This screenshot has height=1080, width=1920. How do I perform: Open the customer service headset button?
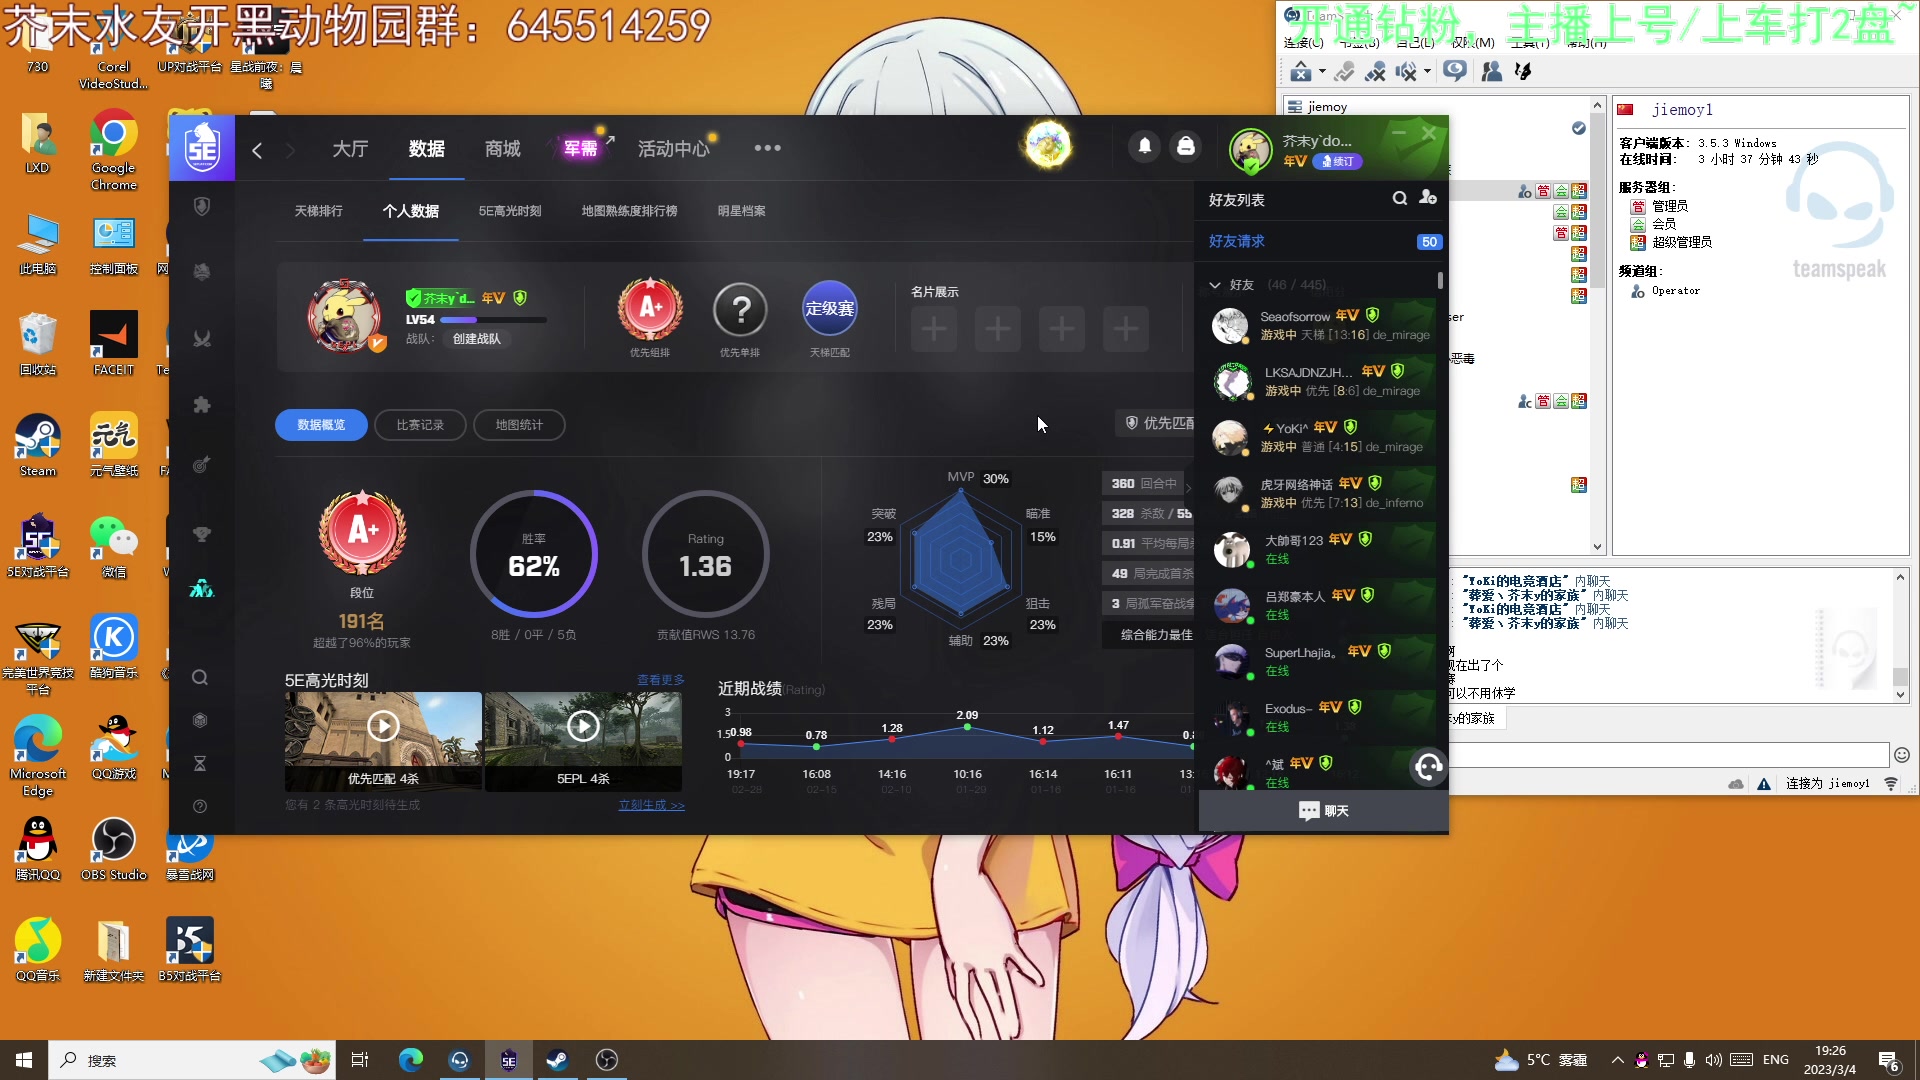click(1428, 767)
